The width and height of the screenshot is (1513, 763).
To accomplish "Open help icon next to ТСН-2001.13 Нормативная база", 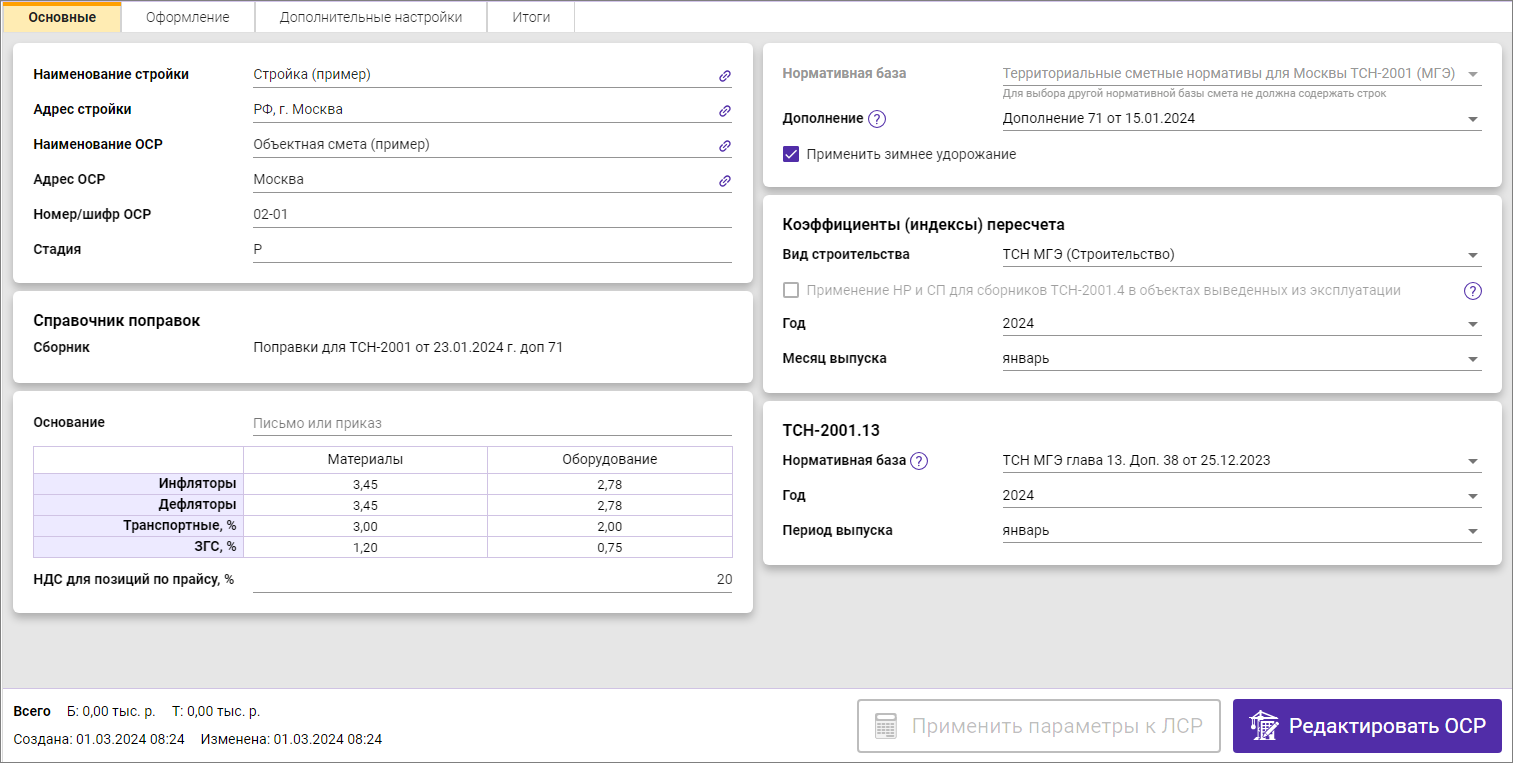I will [919, 461].
